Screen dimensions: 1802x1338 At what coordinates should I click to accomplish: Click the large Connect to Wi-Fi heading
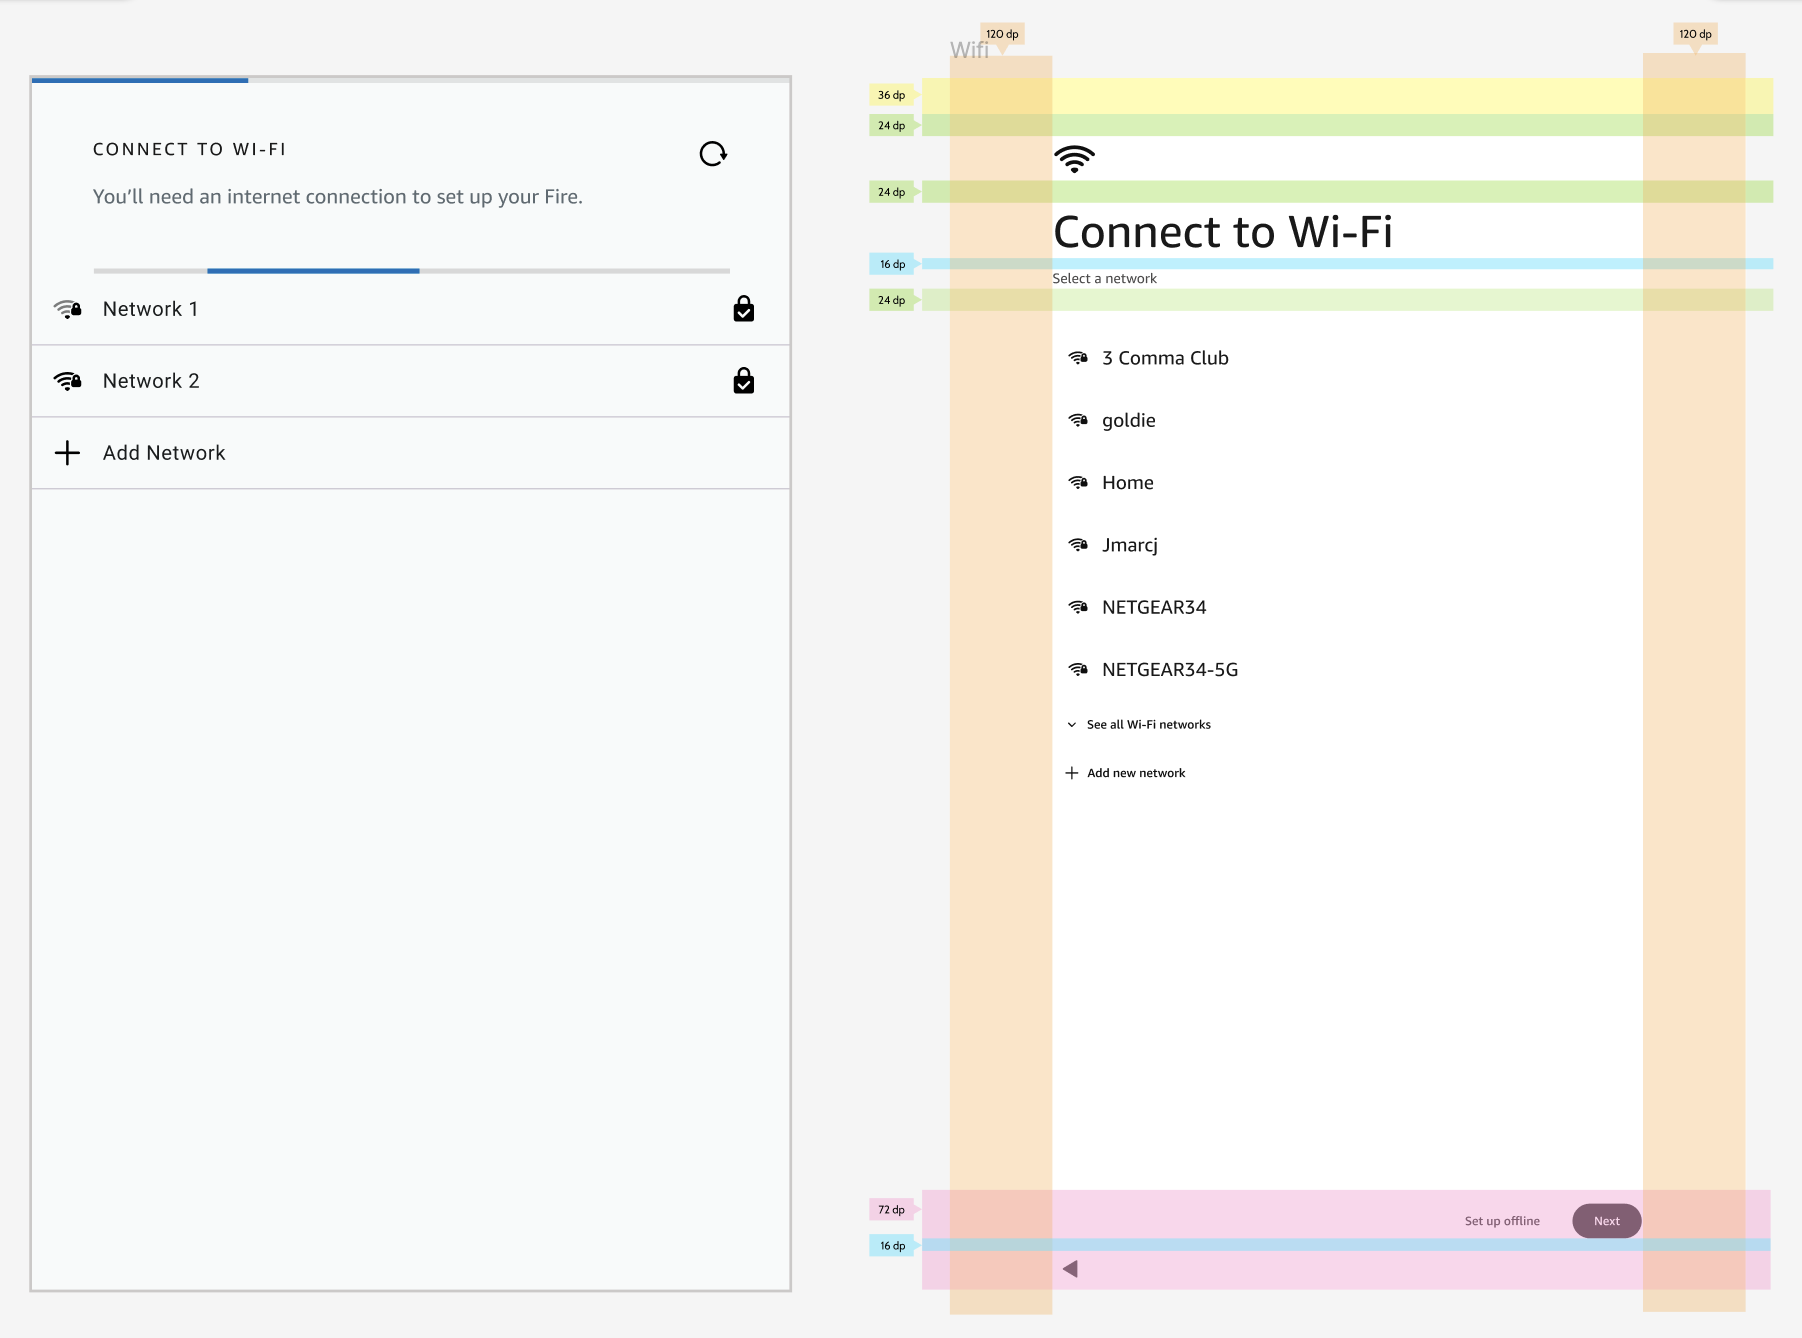(x=1223, y=232)
